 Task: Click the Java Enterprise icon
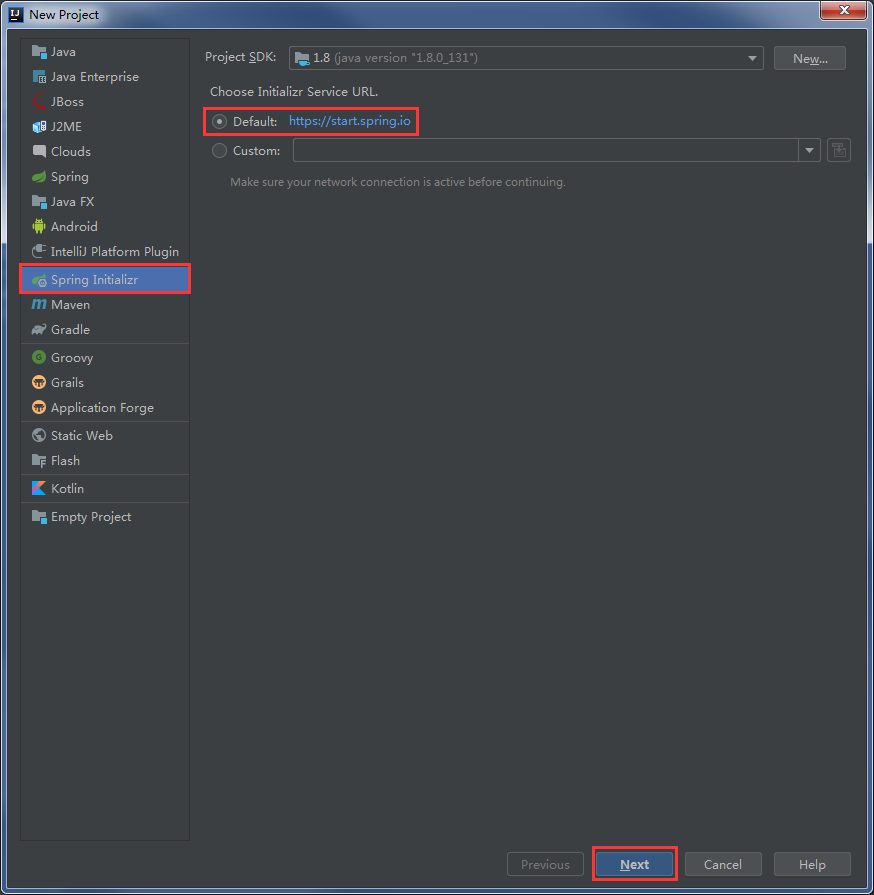[x=39, y=77]
